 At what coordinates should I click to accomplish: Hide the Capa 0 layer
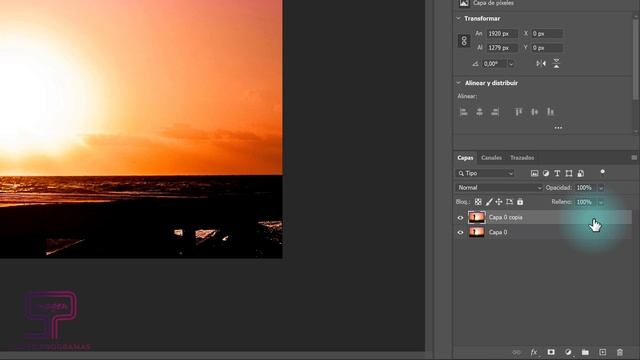point(460,232)
